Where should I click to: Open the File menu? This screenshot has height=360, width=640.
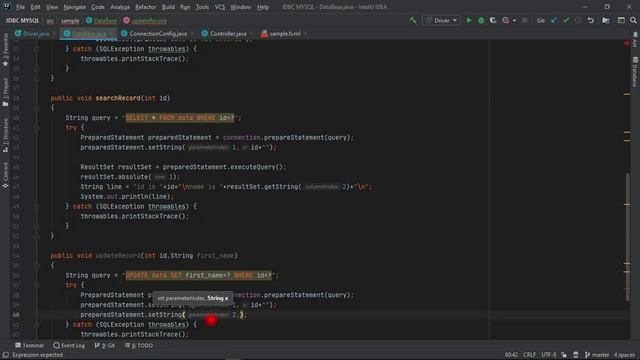[20, 7]
